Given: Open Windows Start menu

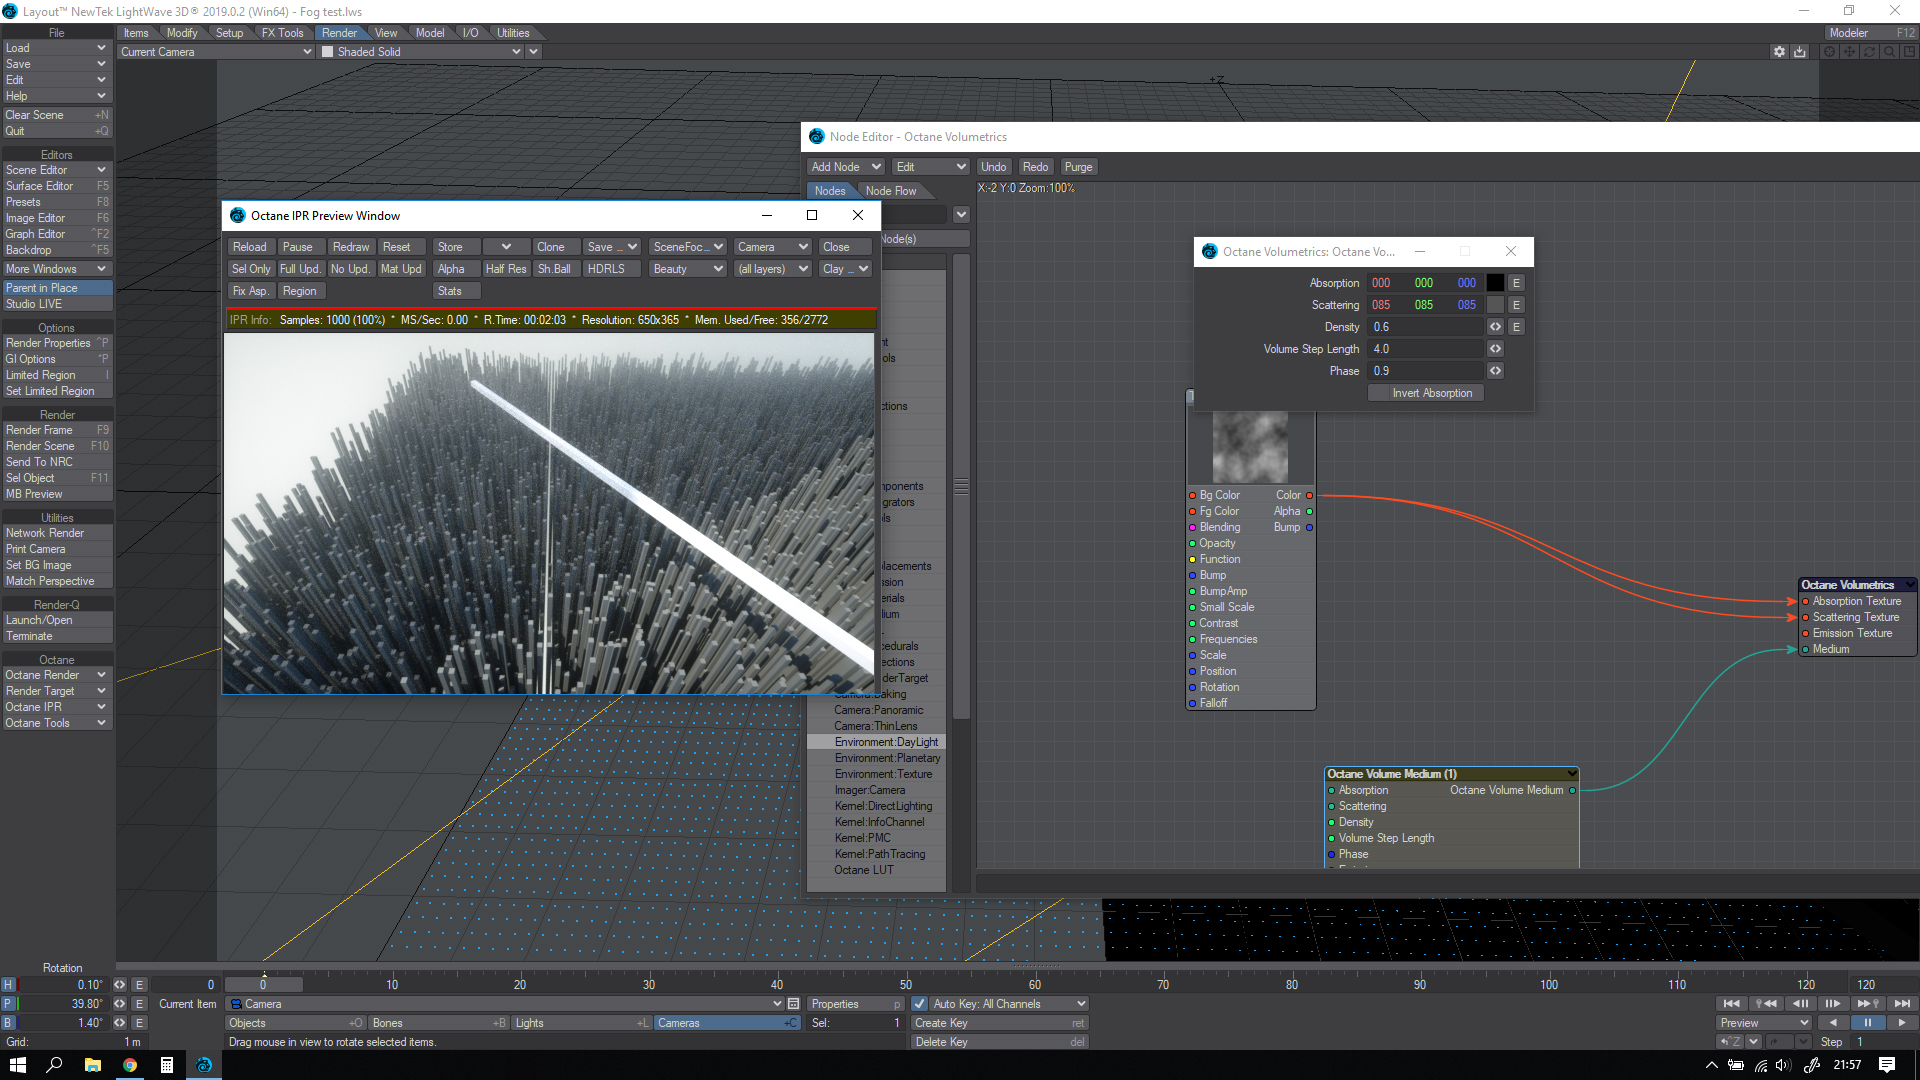Looking at the screenshot, I should [x=17, y=1065].
